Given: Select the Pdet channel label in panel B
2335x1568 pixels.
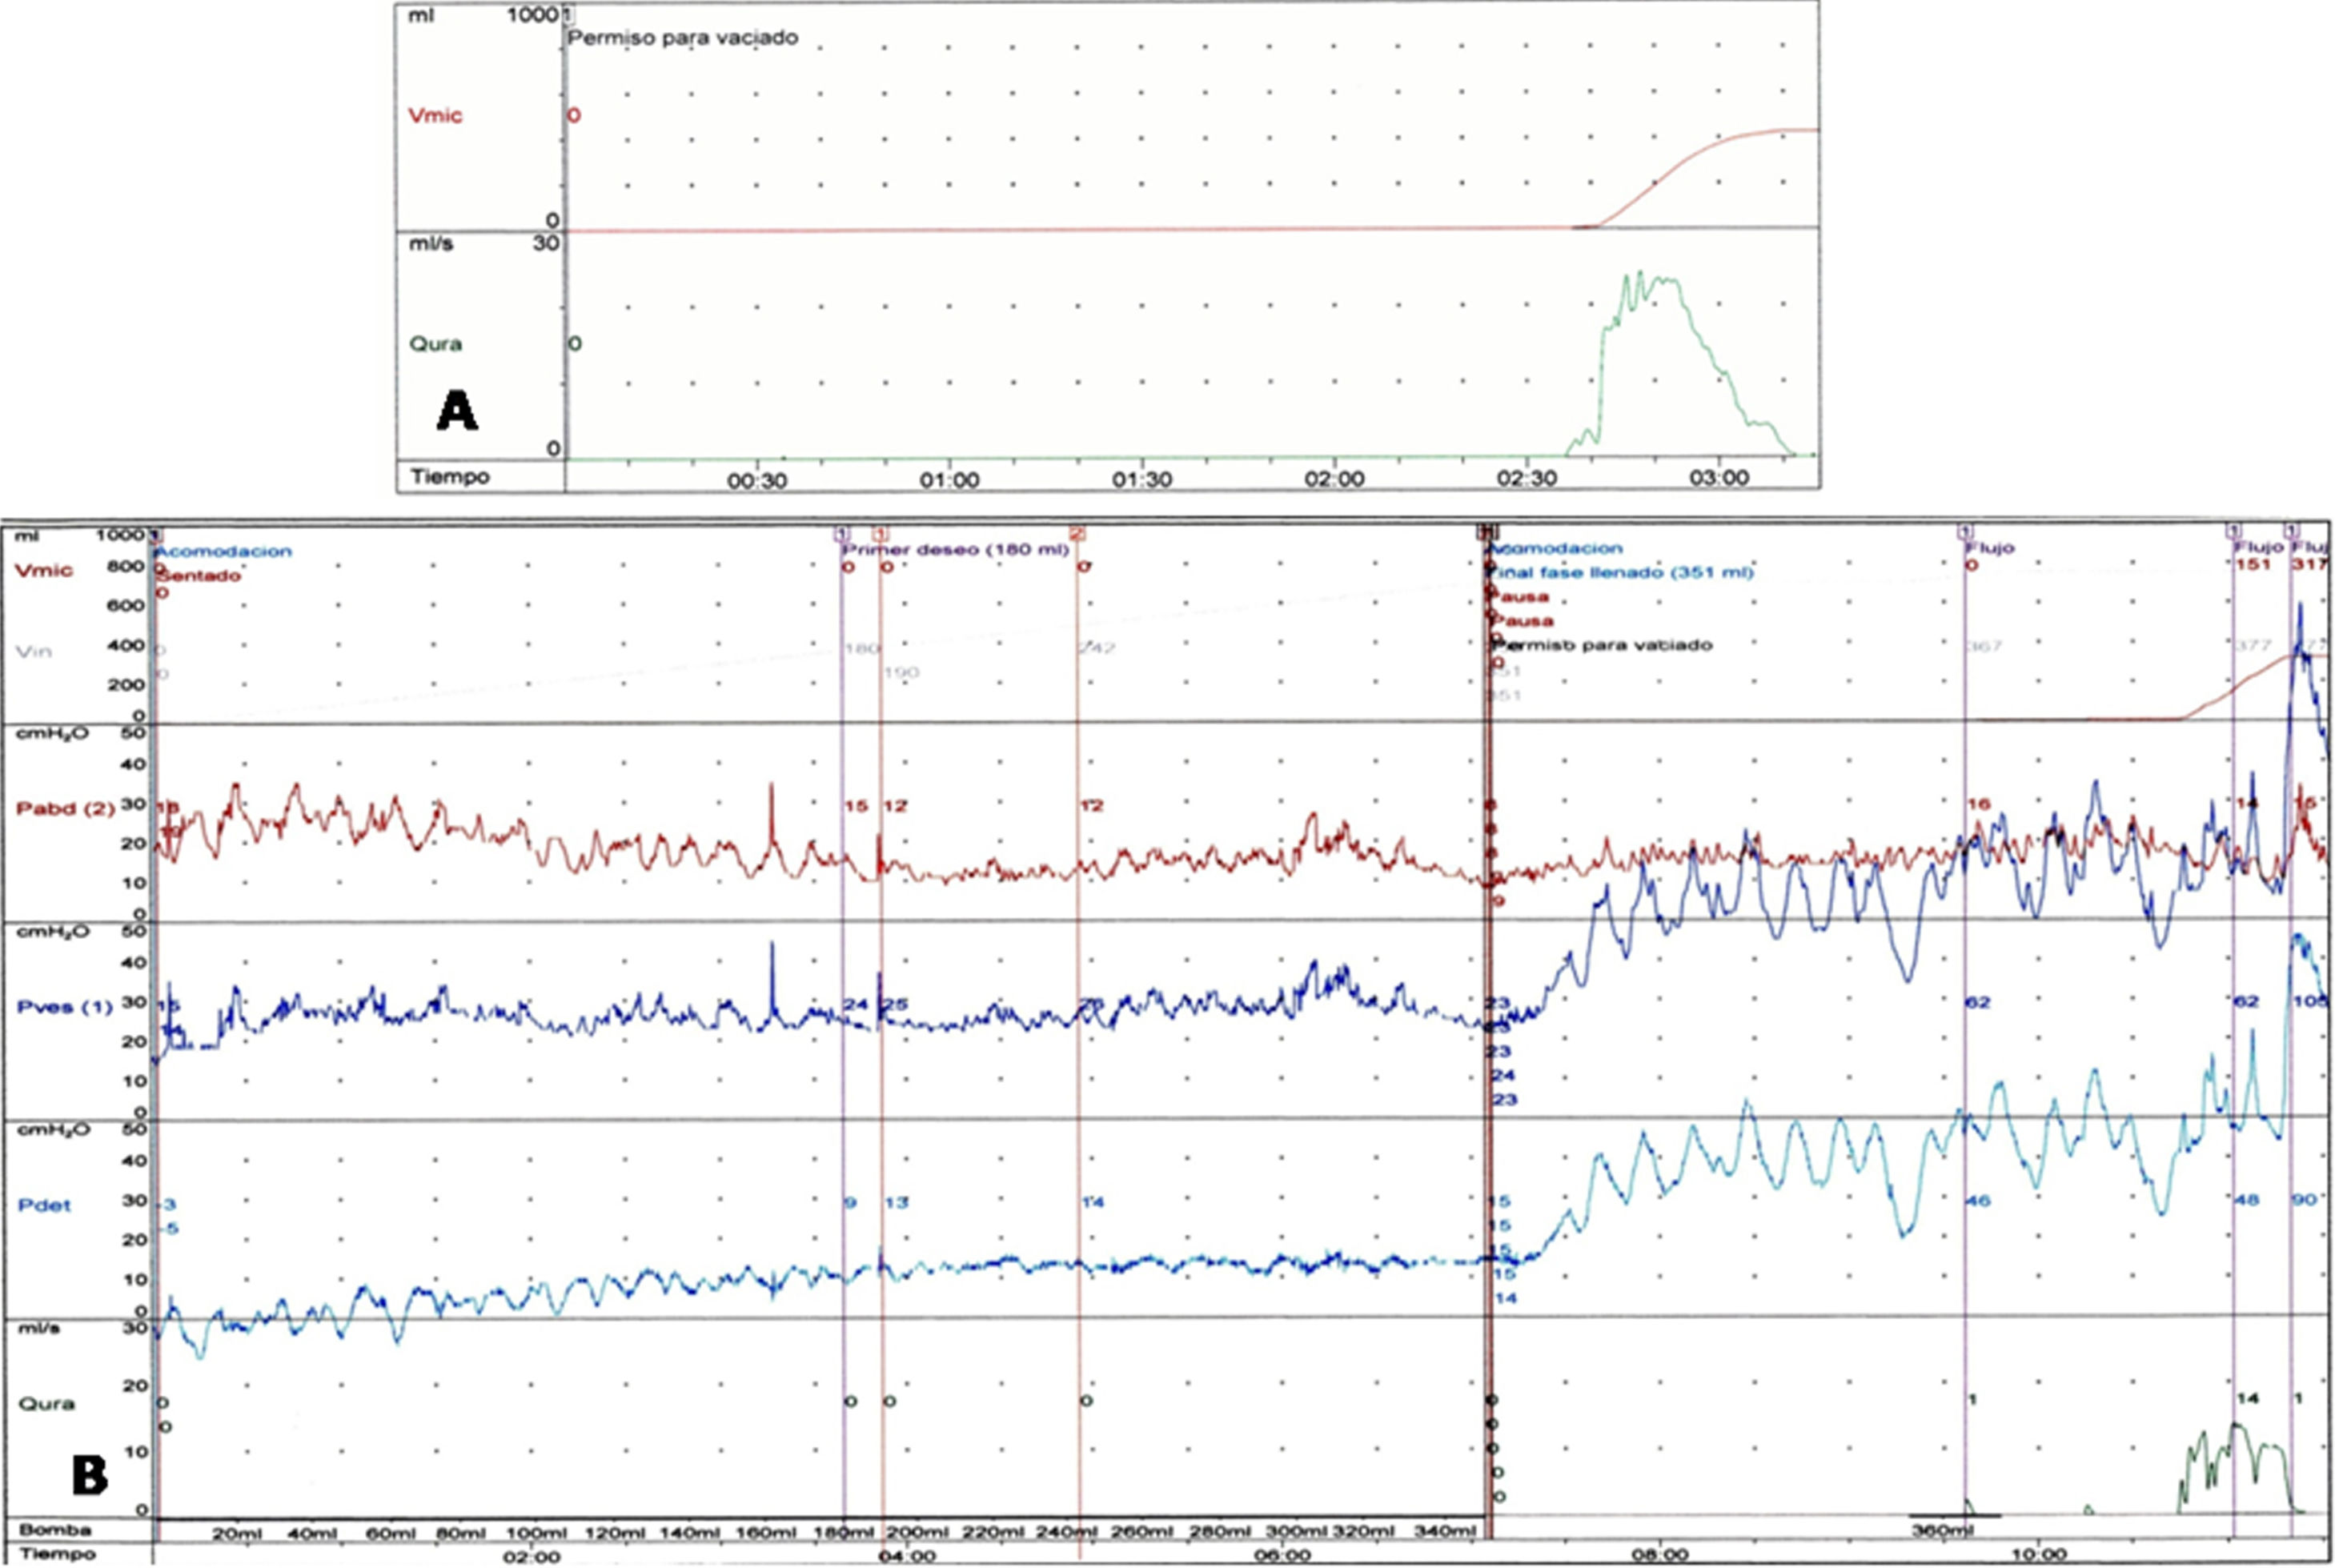Looking at the screenshot, I should (44, 1205).
